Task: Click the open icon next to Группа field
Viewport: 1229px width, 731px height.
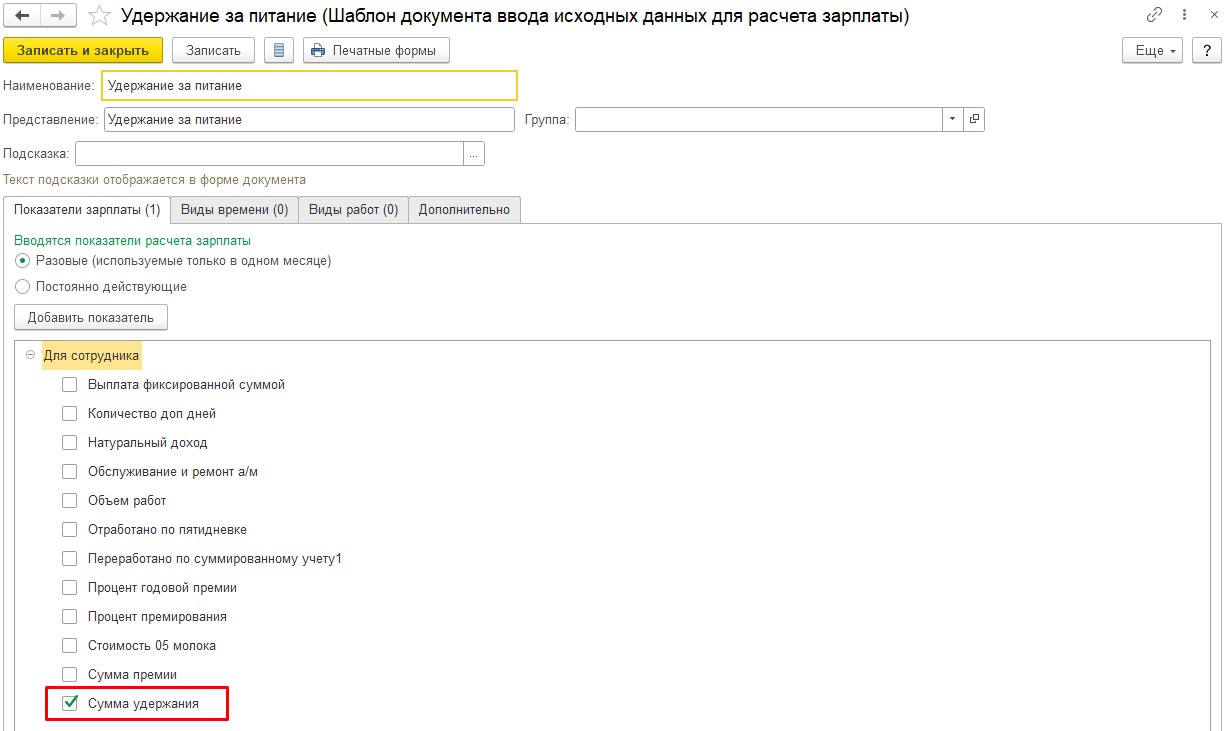Action: pos(974,120)
